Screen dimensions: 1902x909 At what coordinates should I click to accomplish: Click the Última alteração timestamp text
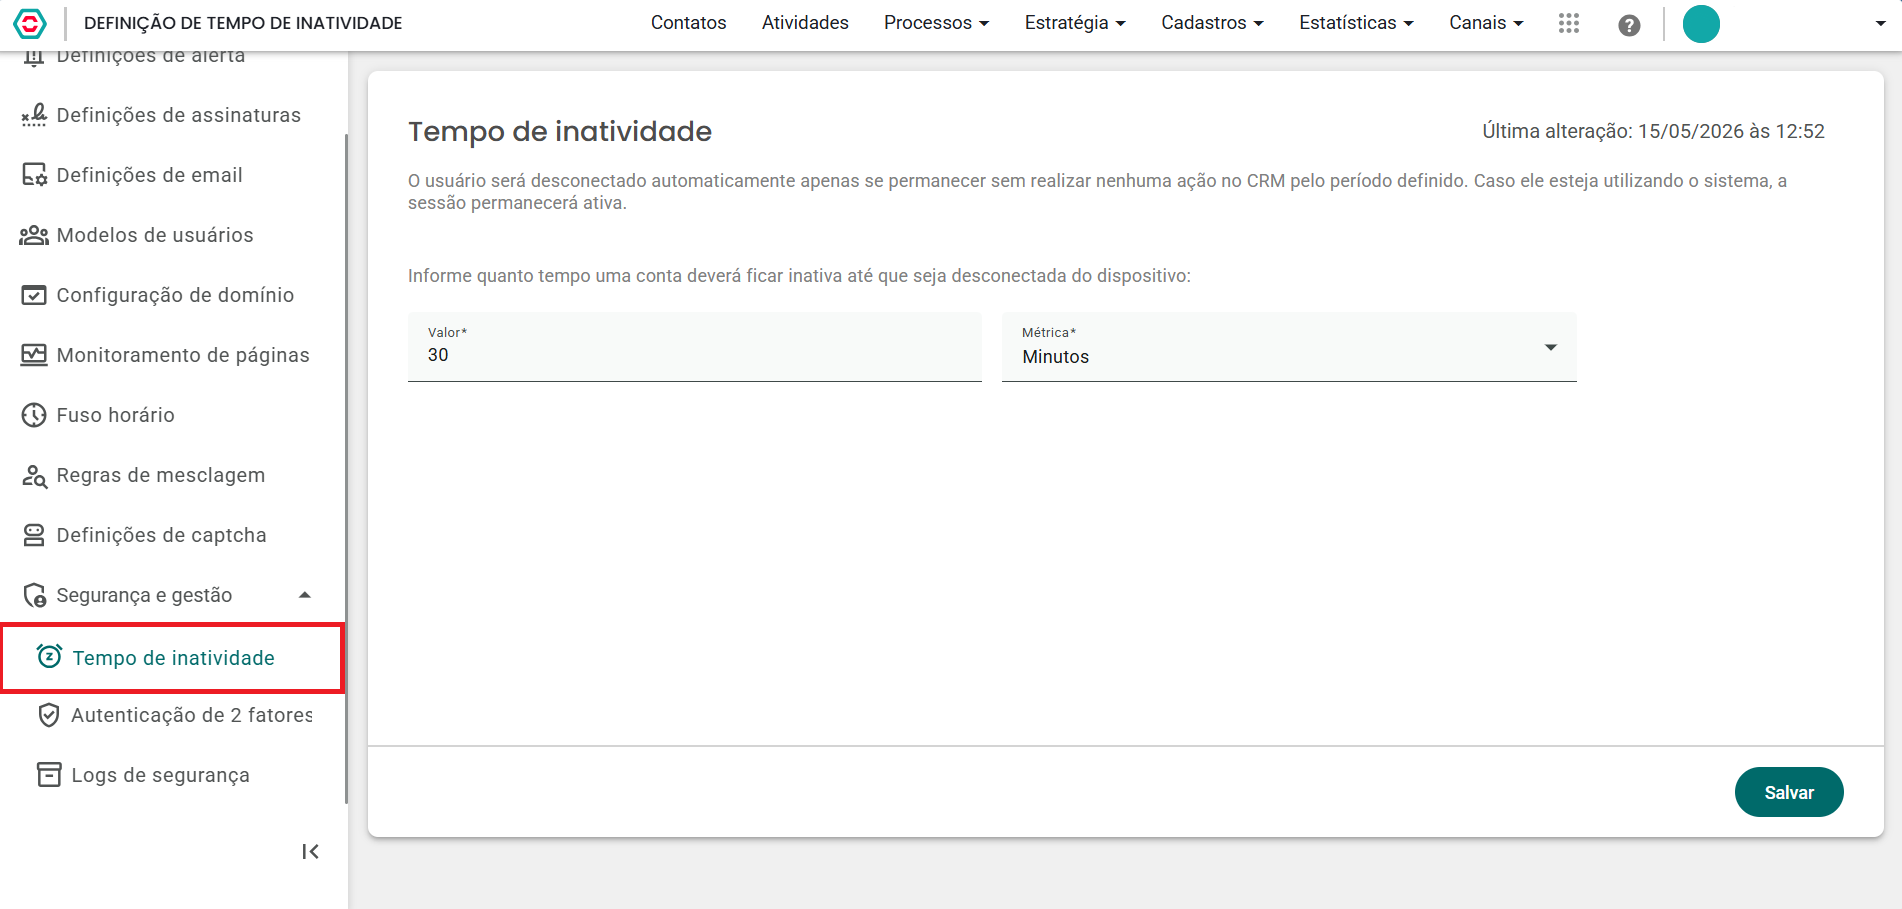click(1653, 131)
